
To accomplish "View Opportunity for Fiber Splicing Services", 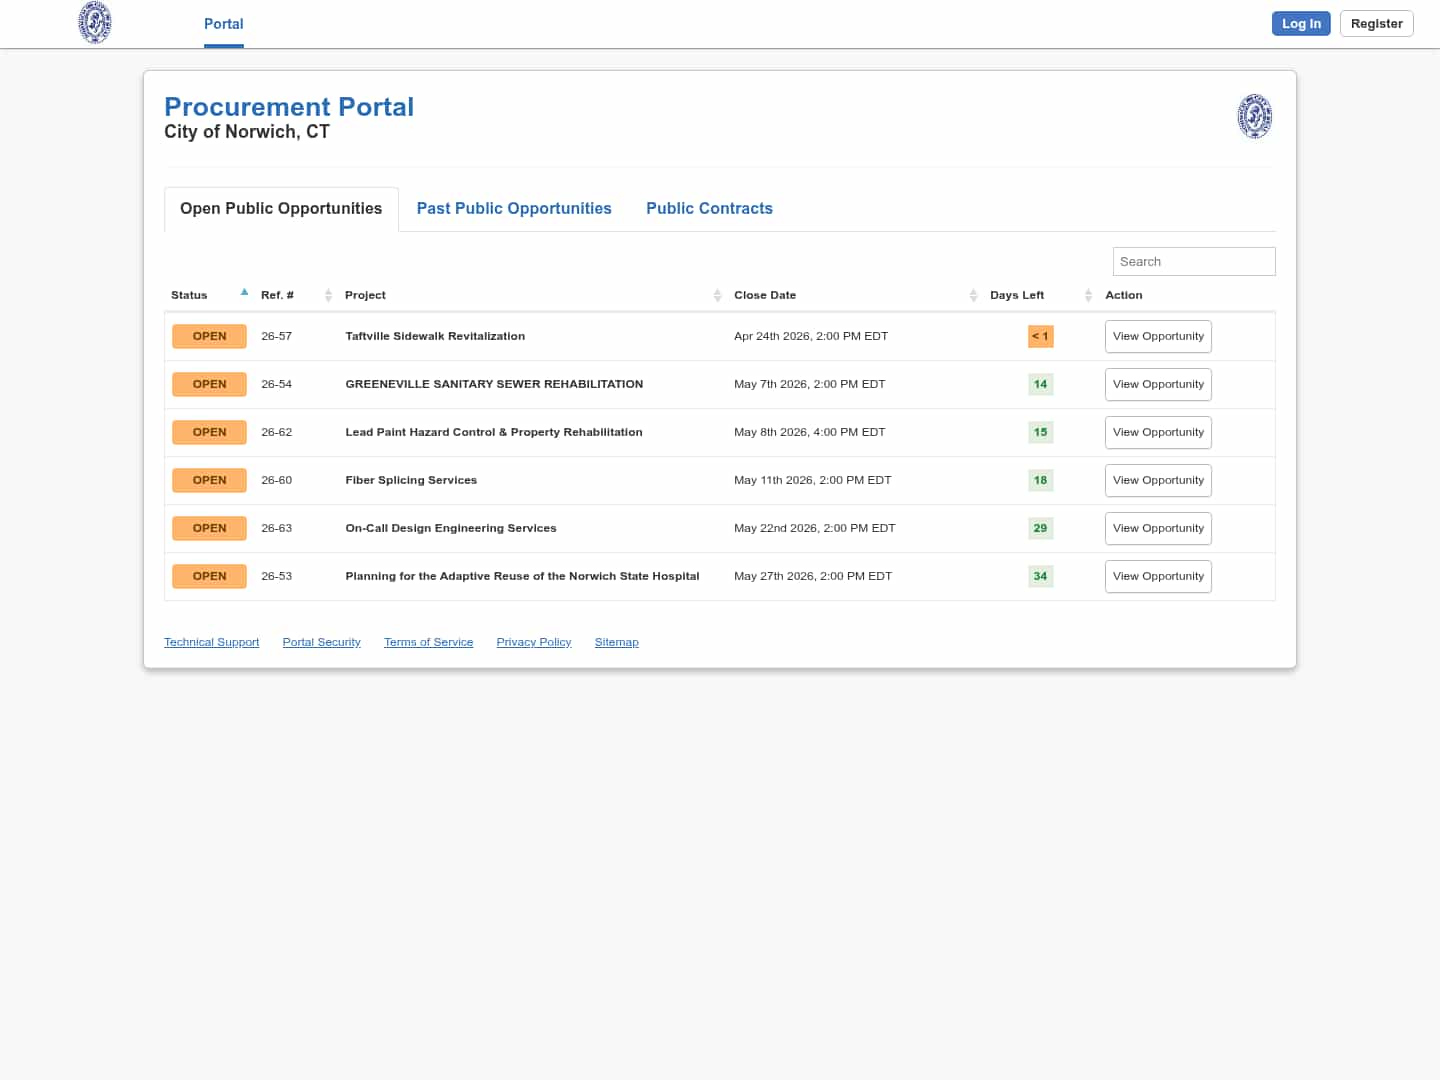I will click(x=1158, y=480).
